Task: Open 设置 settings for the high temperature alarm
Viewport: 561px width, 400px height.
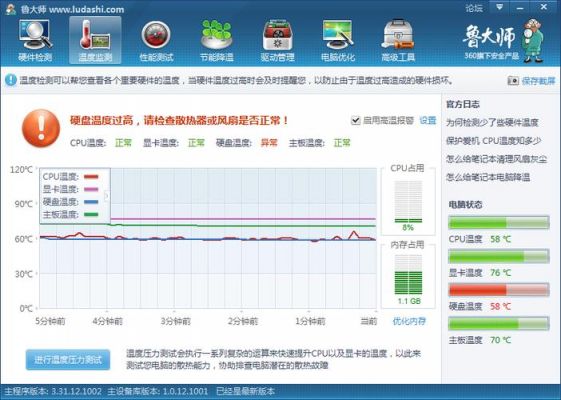Action: click(428, 121)
